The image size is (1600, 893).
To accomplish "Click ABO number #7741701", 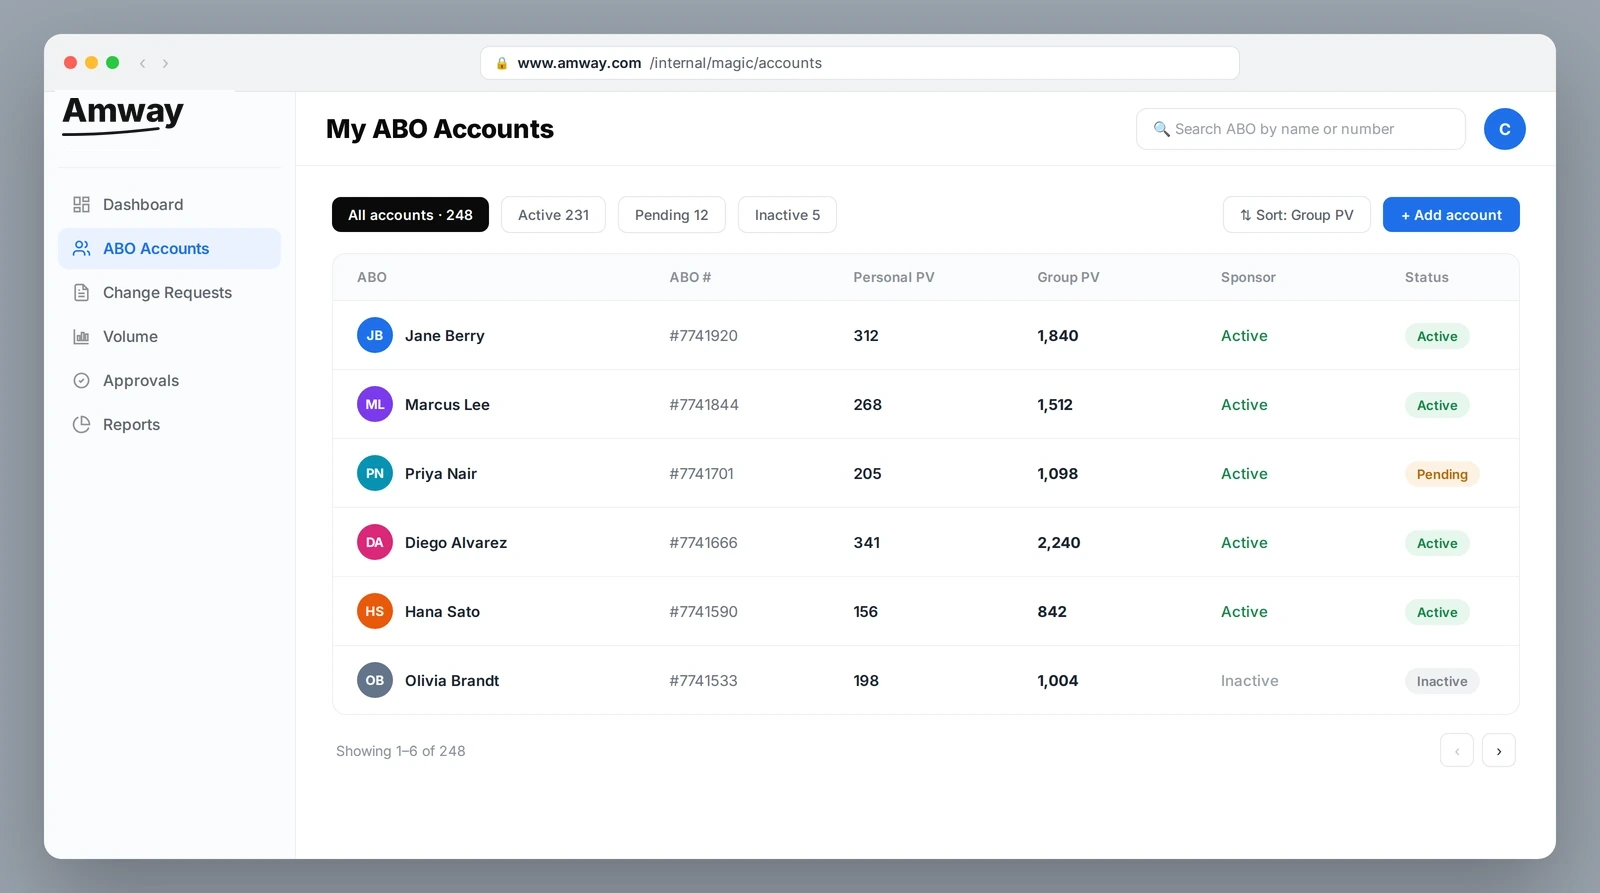I will pos(702,474).
